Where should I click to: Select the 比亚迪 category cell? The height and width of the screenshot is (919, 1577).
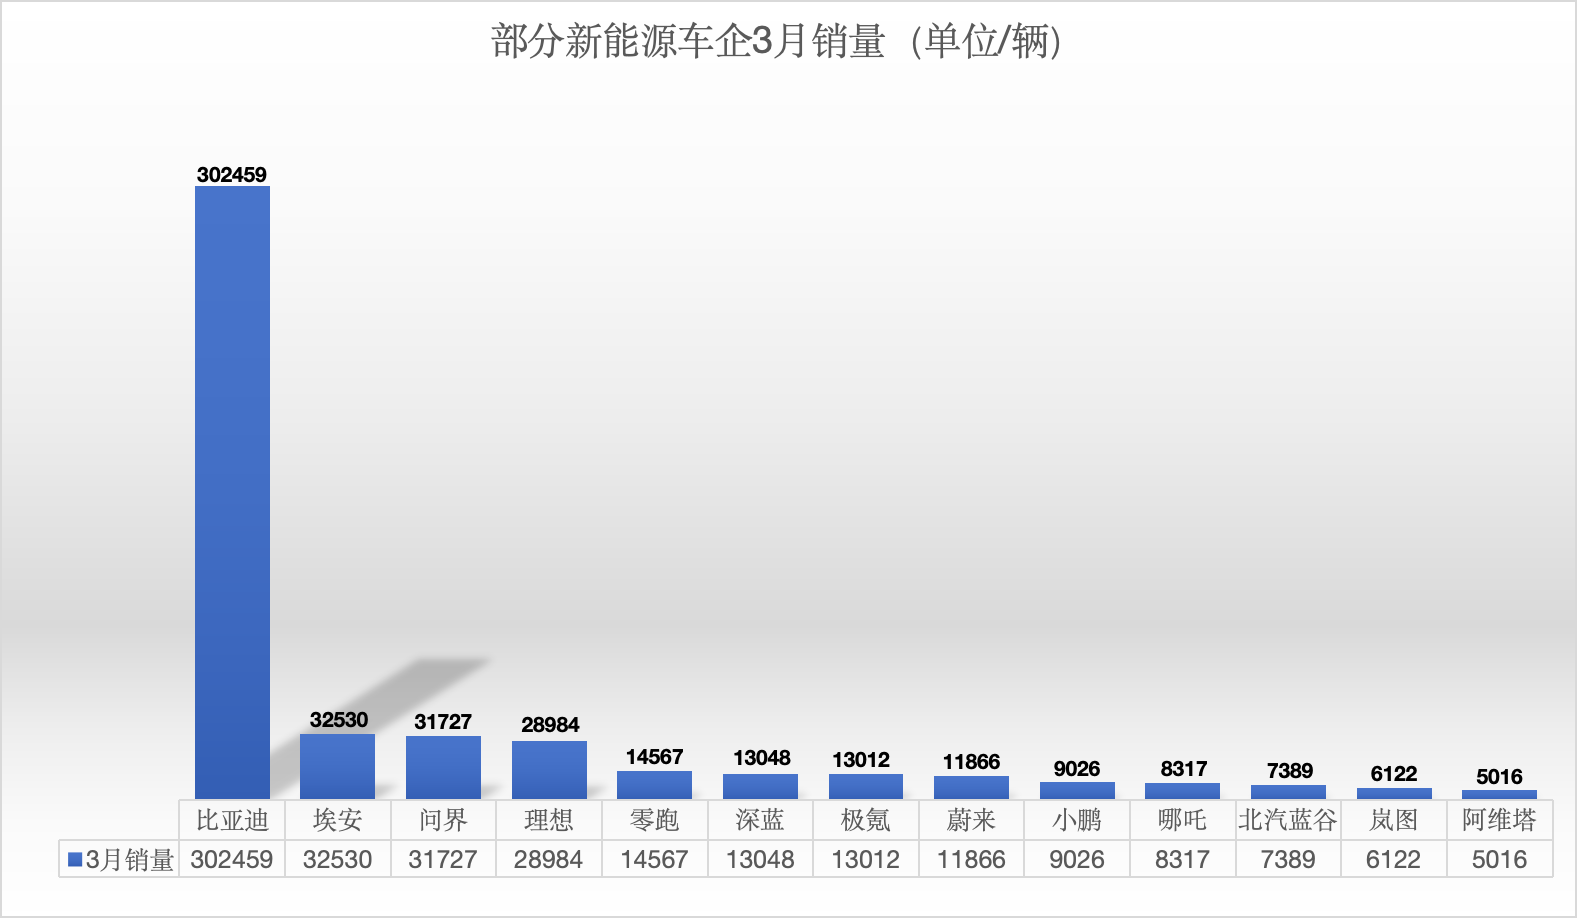click(232, 820)
